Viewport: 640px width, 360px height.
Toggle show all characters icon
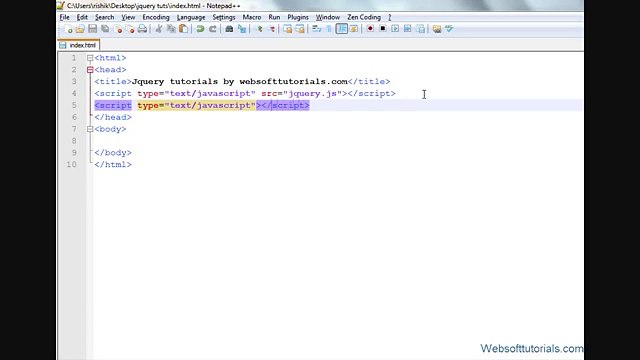coord(329,29)
